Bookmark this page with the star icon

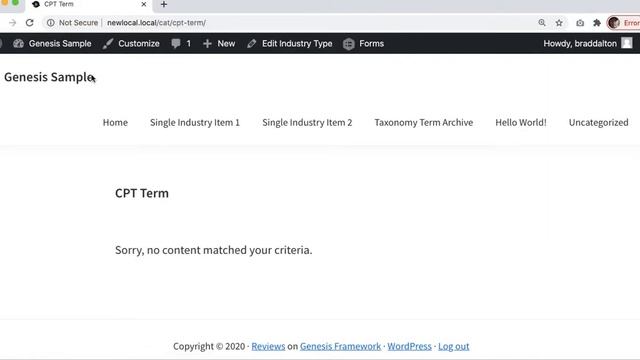coord(559,23)
